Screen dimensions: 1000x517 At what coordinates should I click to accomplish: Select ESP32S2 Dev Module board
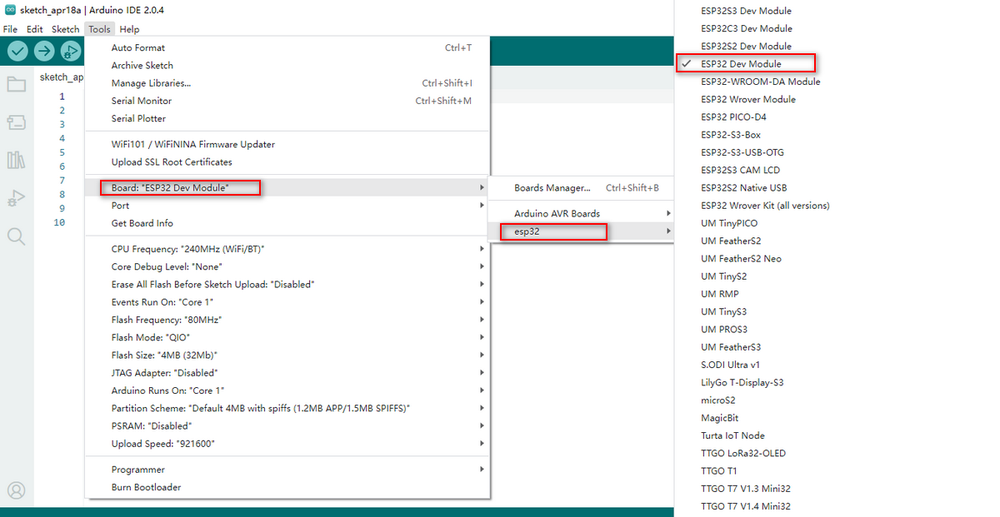coord(746,46)
